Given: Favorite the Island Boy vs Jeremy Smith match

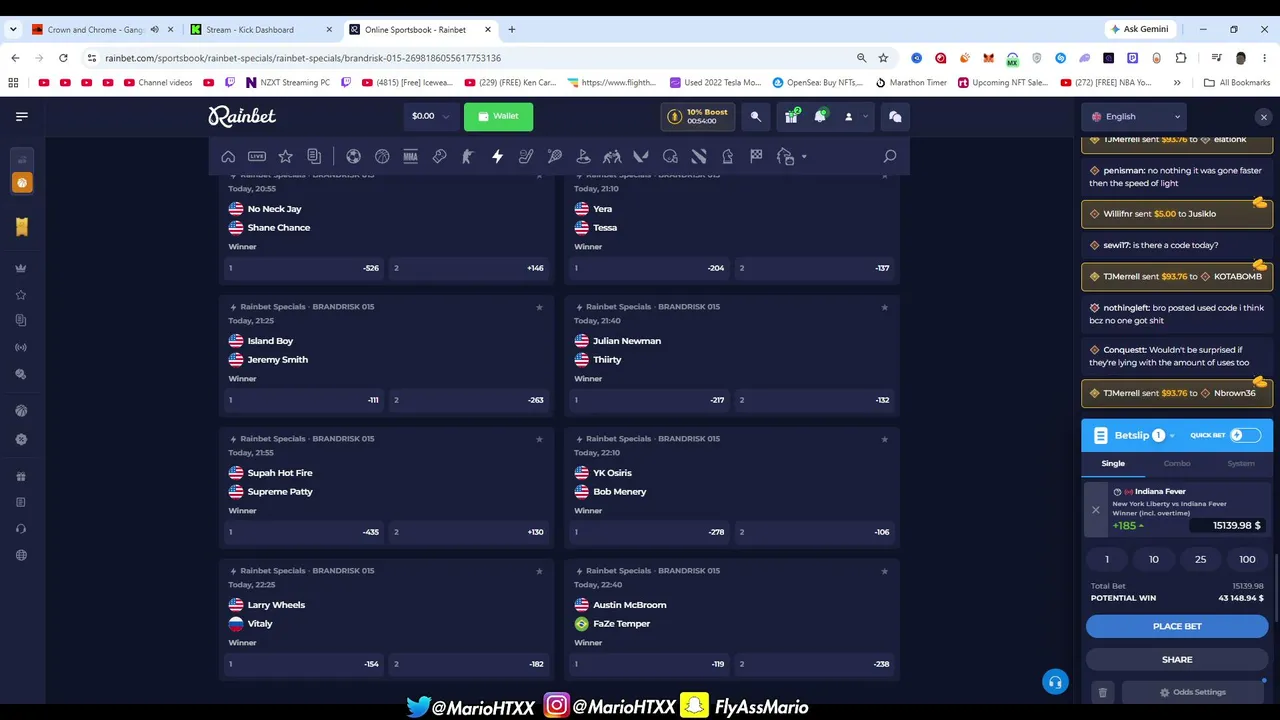Looking at the screenshot, I should [x=539, y=307].
